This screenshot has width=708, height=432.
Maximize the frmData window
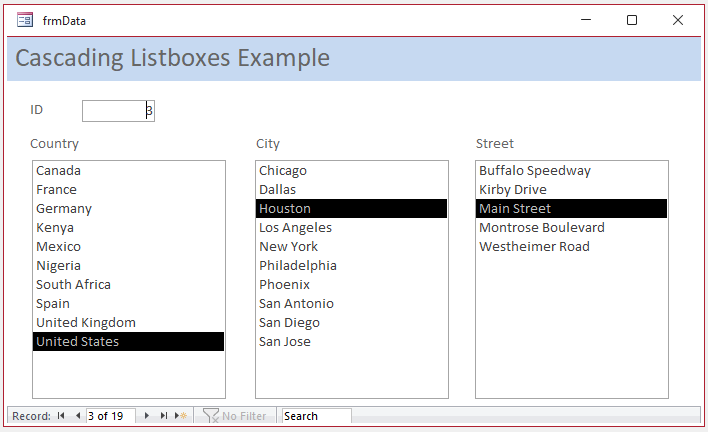(x=632, y=20)
